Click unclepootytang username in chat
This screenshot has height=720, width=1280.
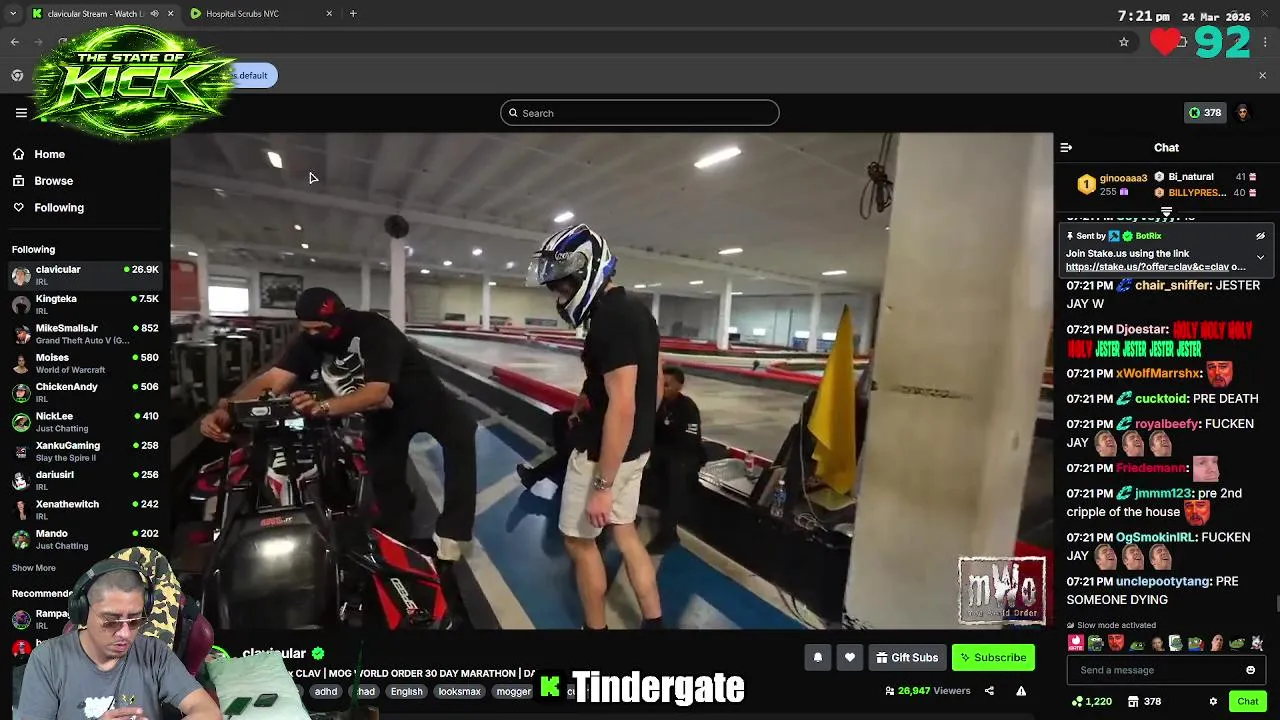click(x=1164, y=581)
